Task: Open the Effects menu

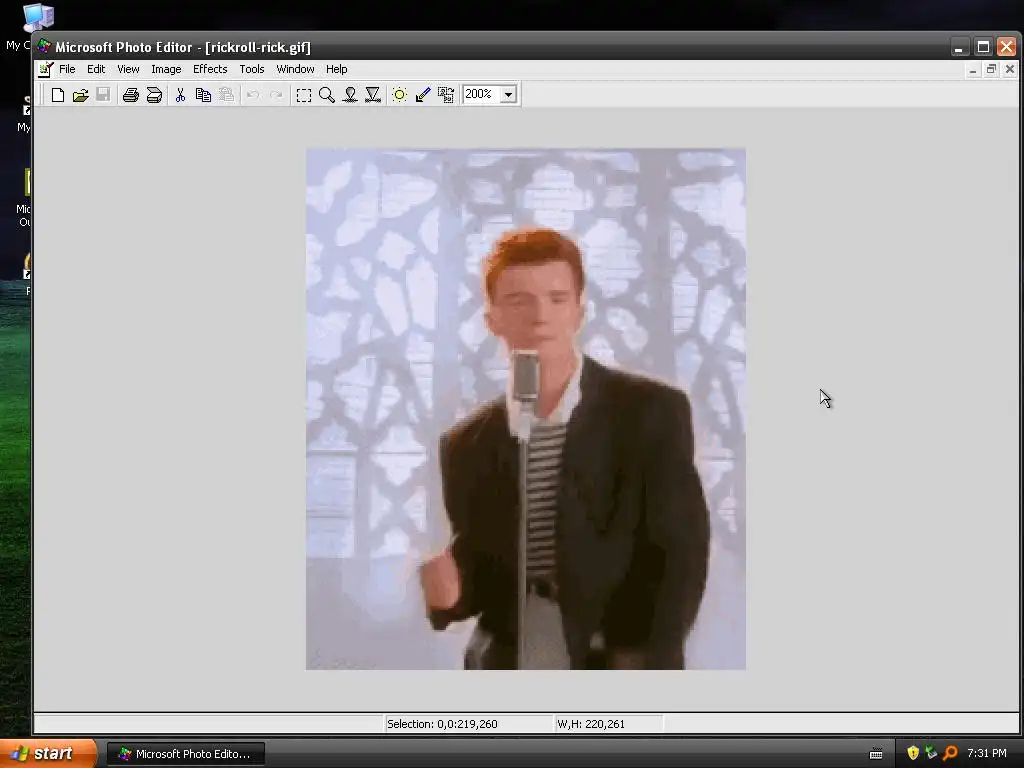Action: coord(210,69)
